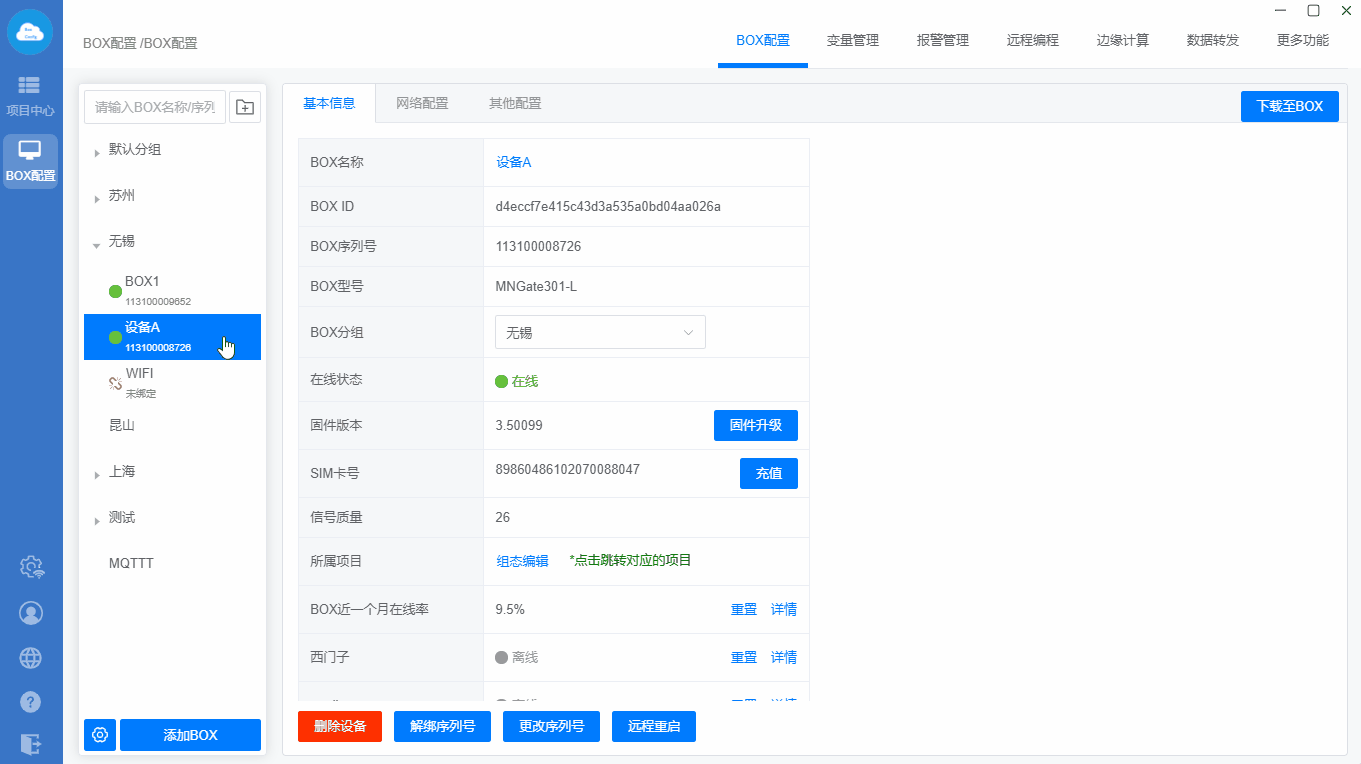Switch to the 网络配置 tab
Image resolution: width=1361 pixels, height=764 pixels.
(422, 103)
